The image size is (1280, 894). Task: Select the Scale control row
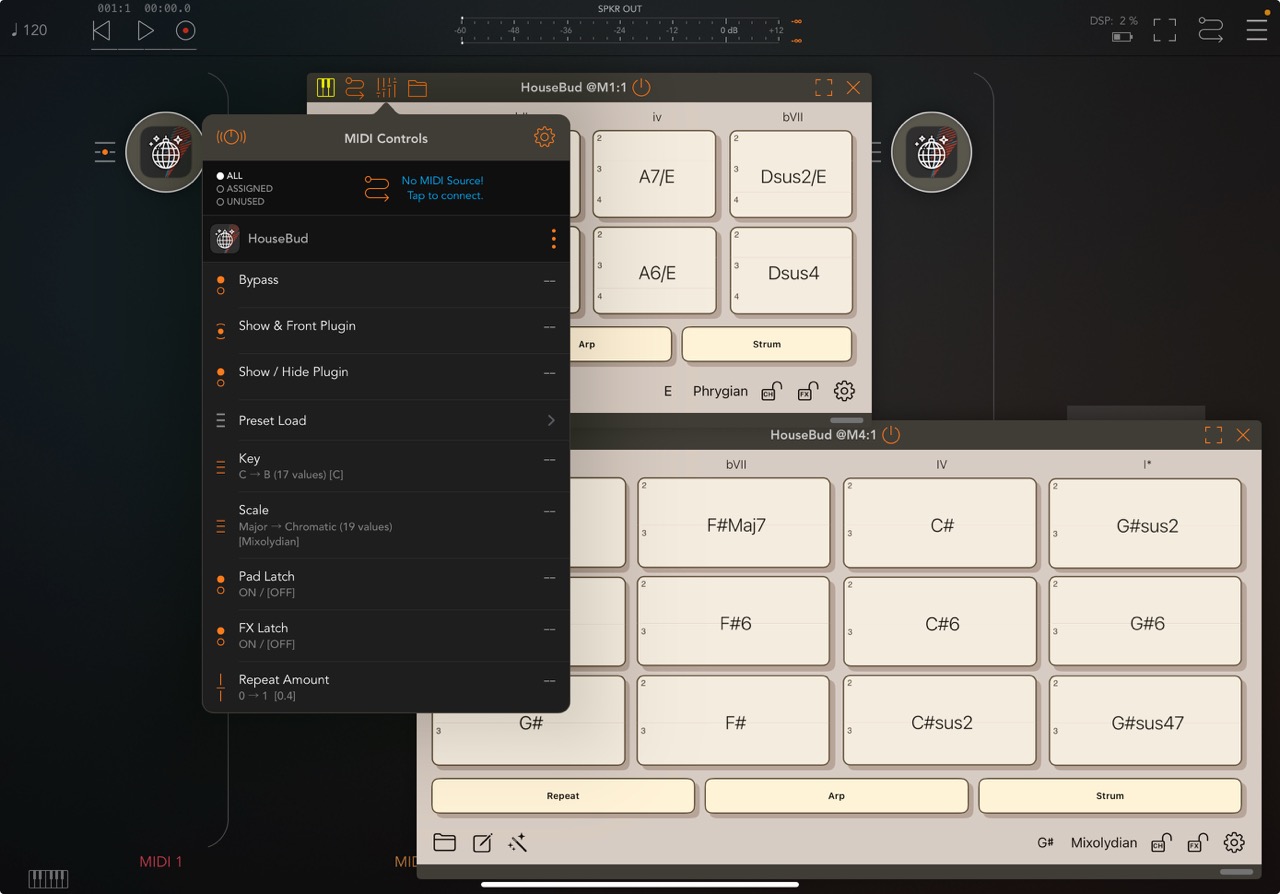click(x=386, y=525)
